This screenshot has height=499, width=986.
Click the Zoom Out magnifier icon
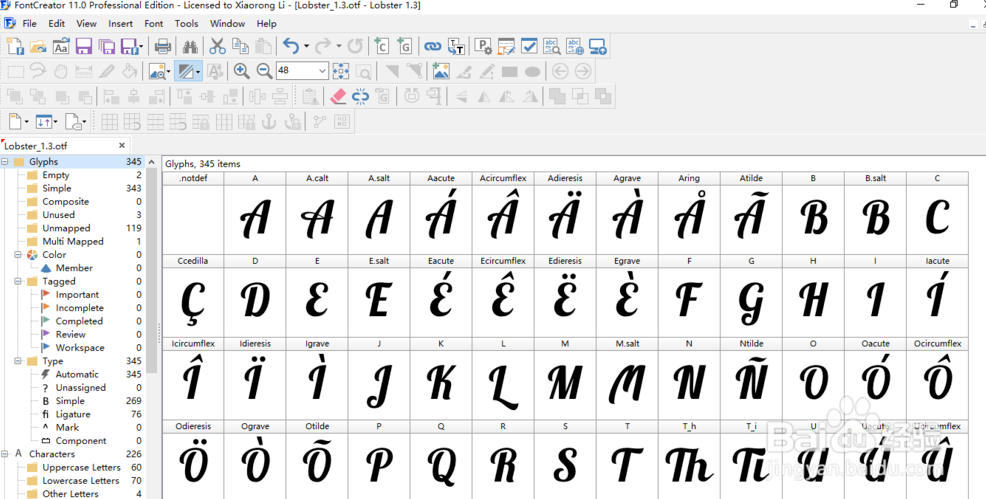(264, 71)
